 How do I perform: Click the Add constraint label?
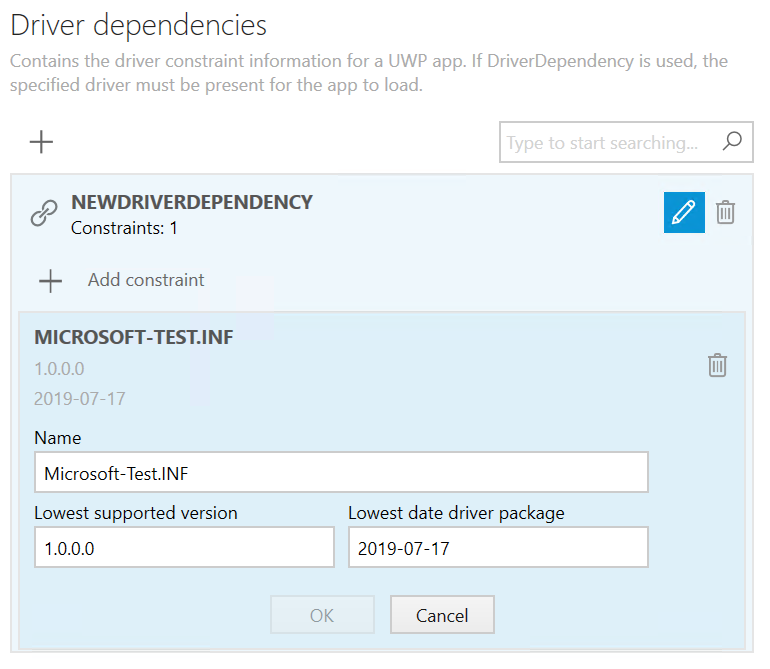pos(146,280)
